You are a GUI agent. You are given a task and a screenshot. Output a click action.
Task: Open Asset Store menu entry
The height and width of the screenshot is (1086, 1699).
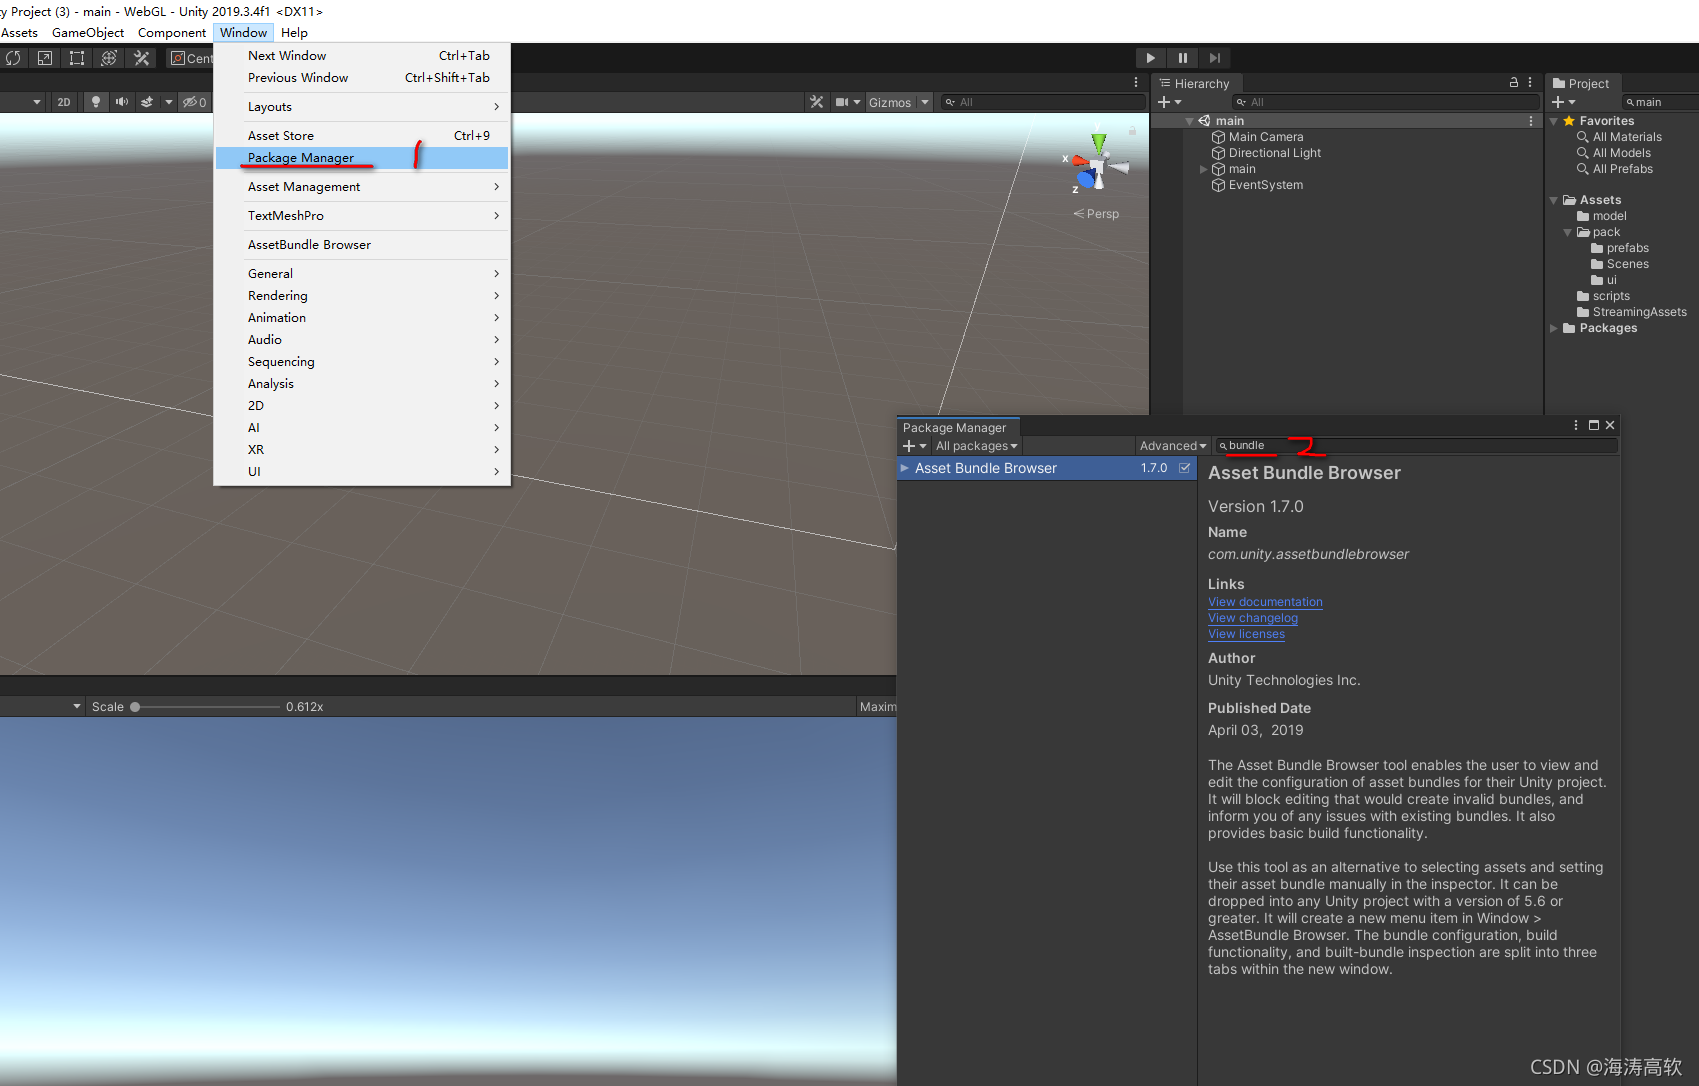[361, 136]
